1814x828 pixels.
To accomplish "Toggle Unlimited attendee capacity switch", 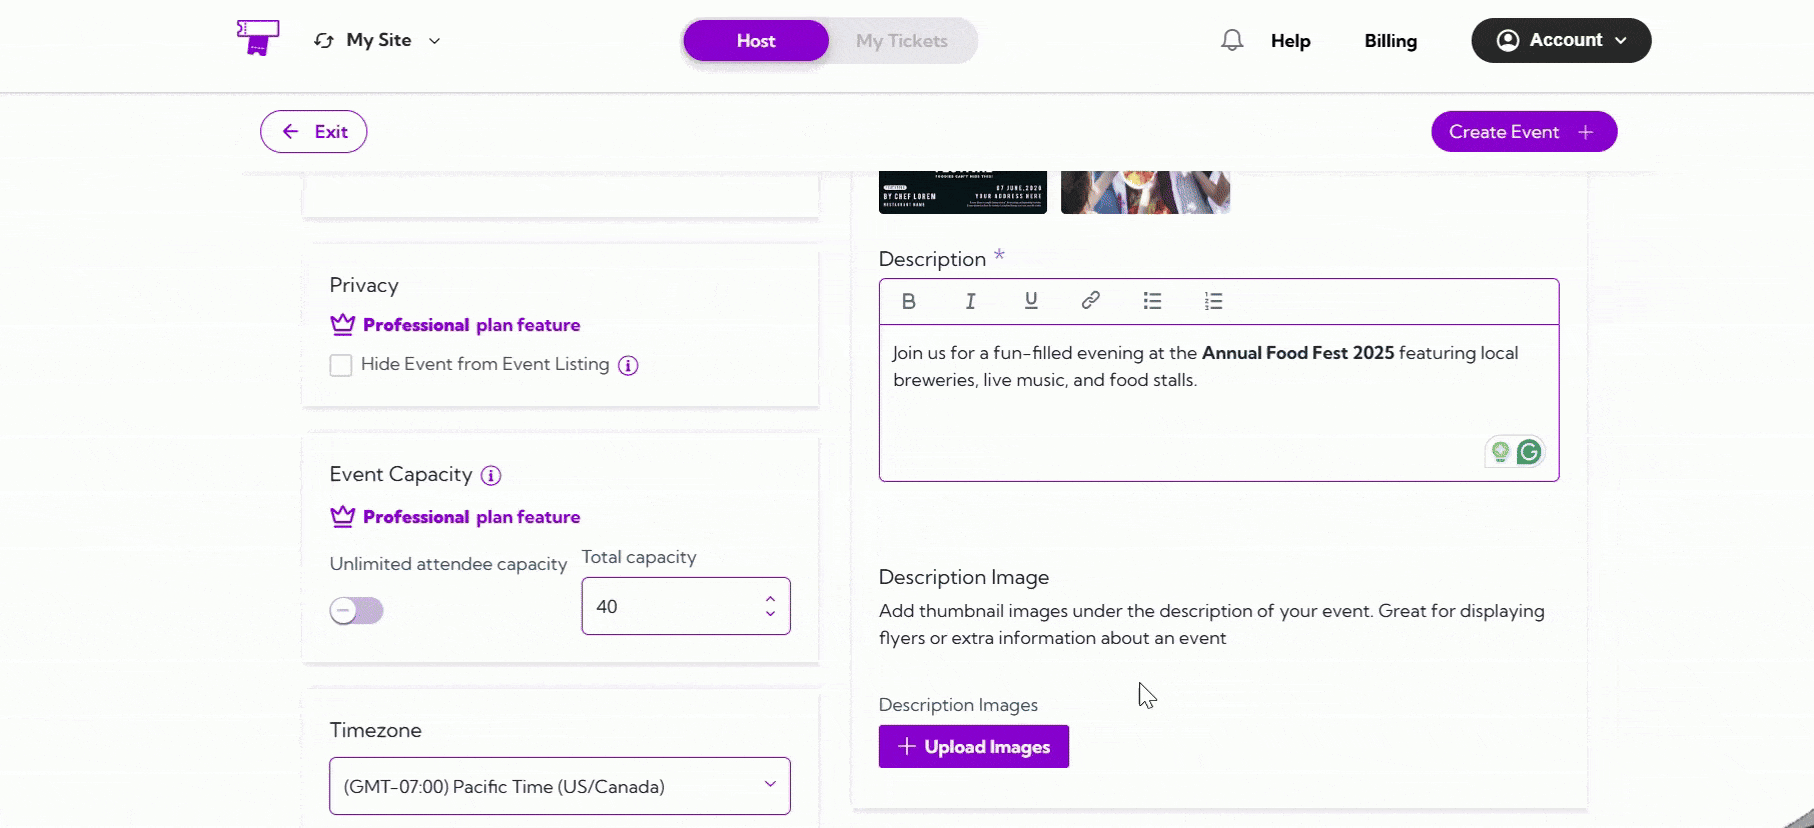I will 357,610.
